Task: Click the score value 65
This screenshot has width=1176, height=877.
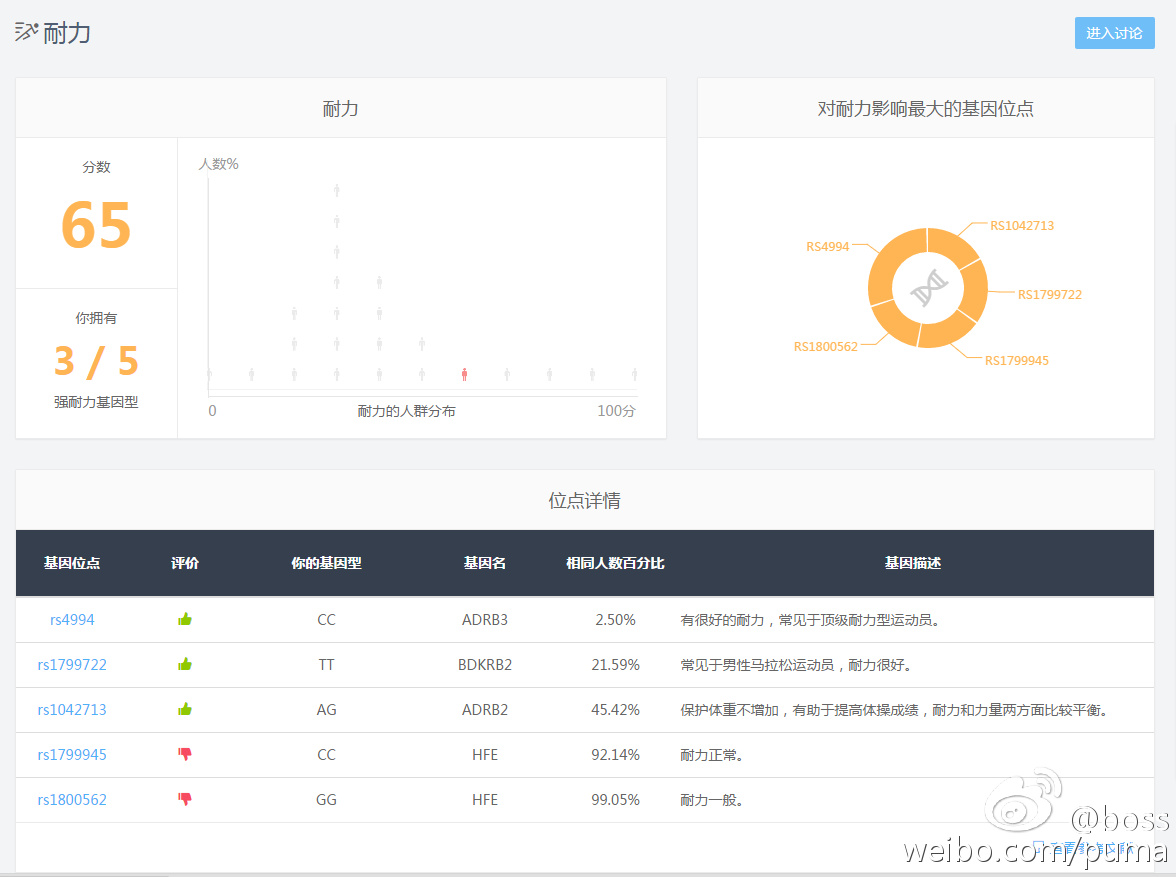Action: pyautogui.click(x=96, y=225)
